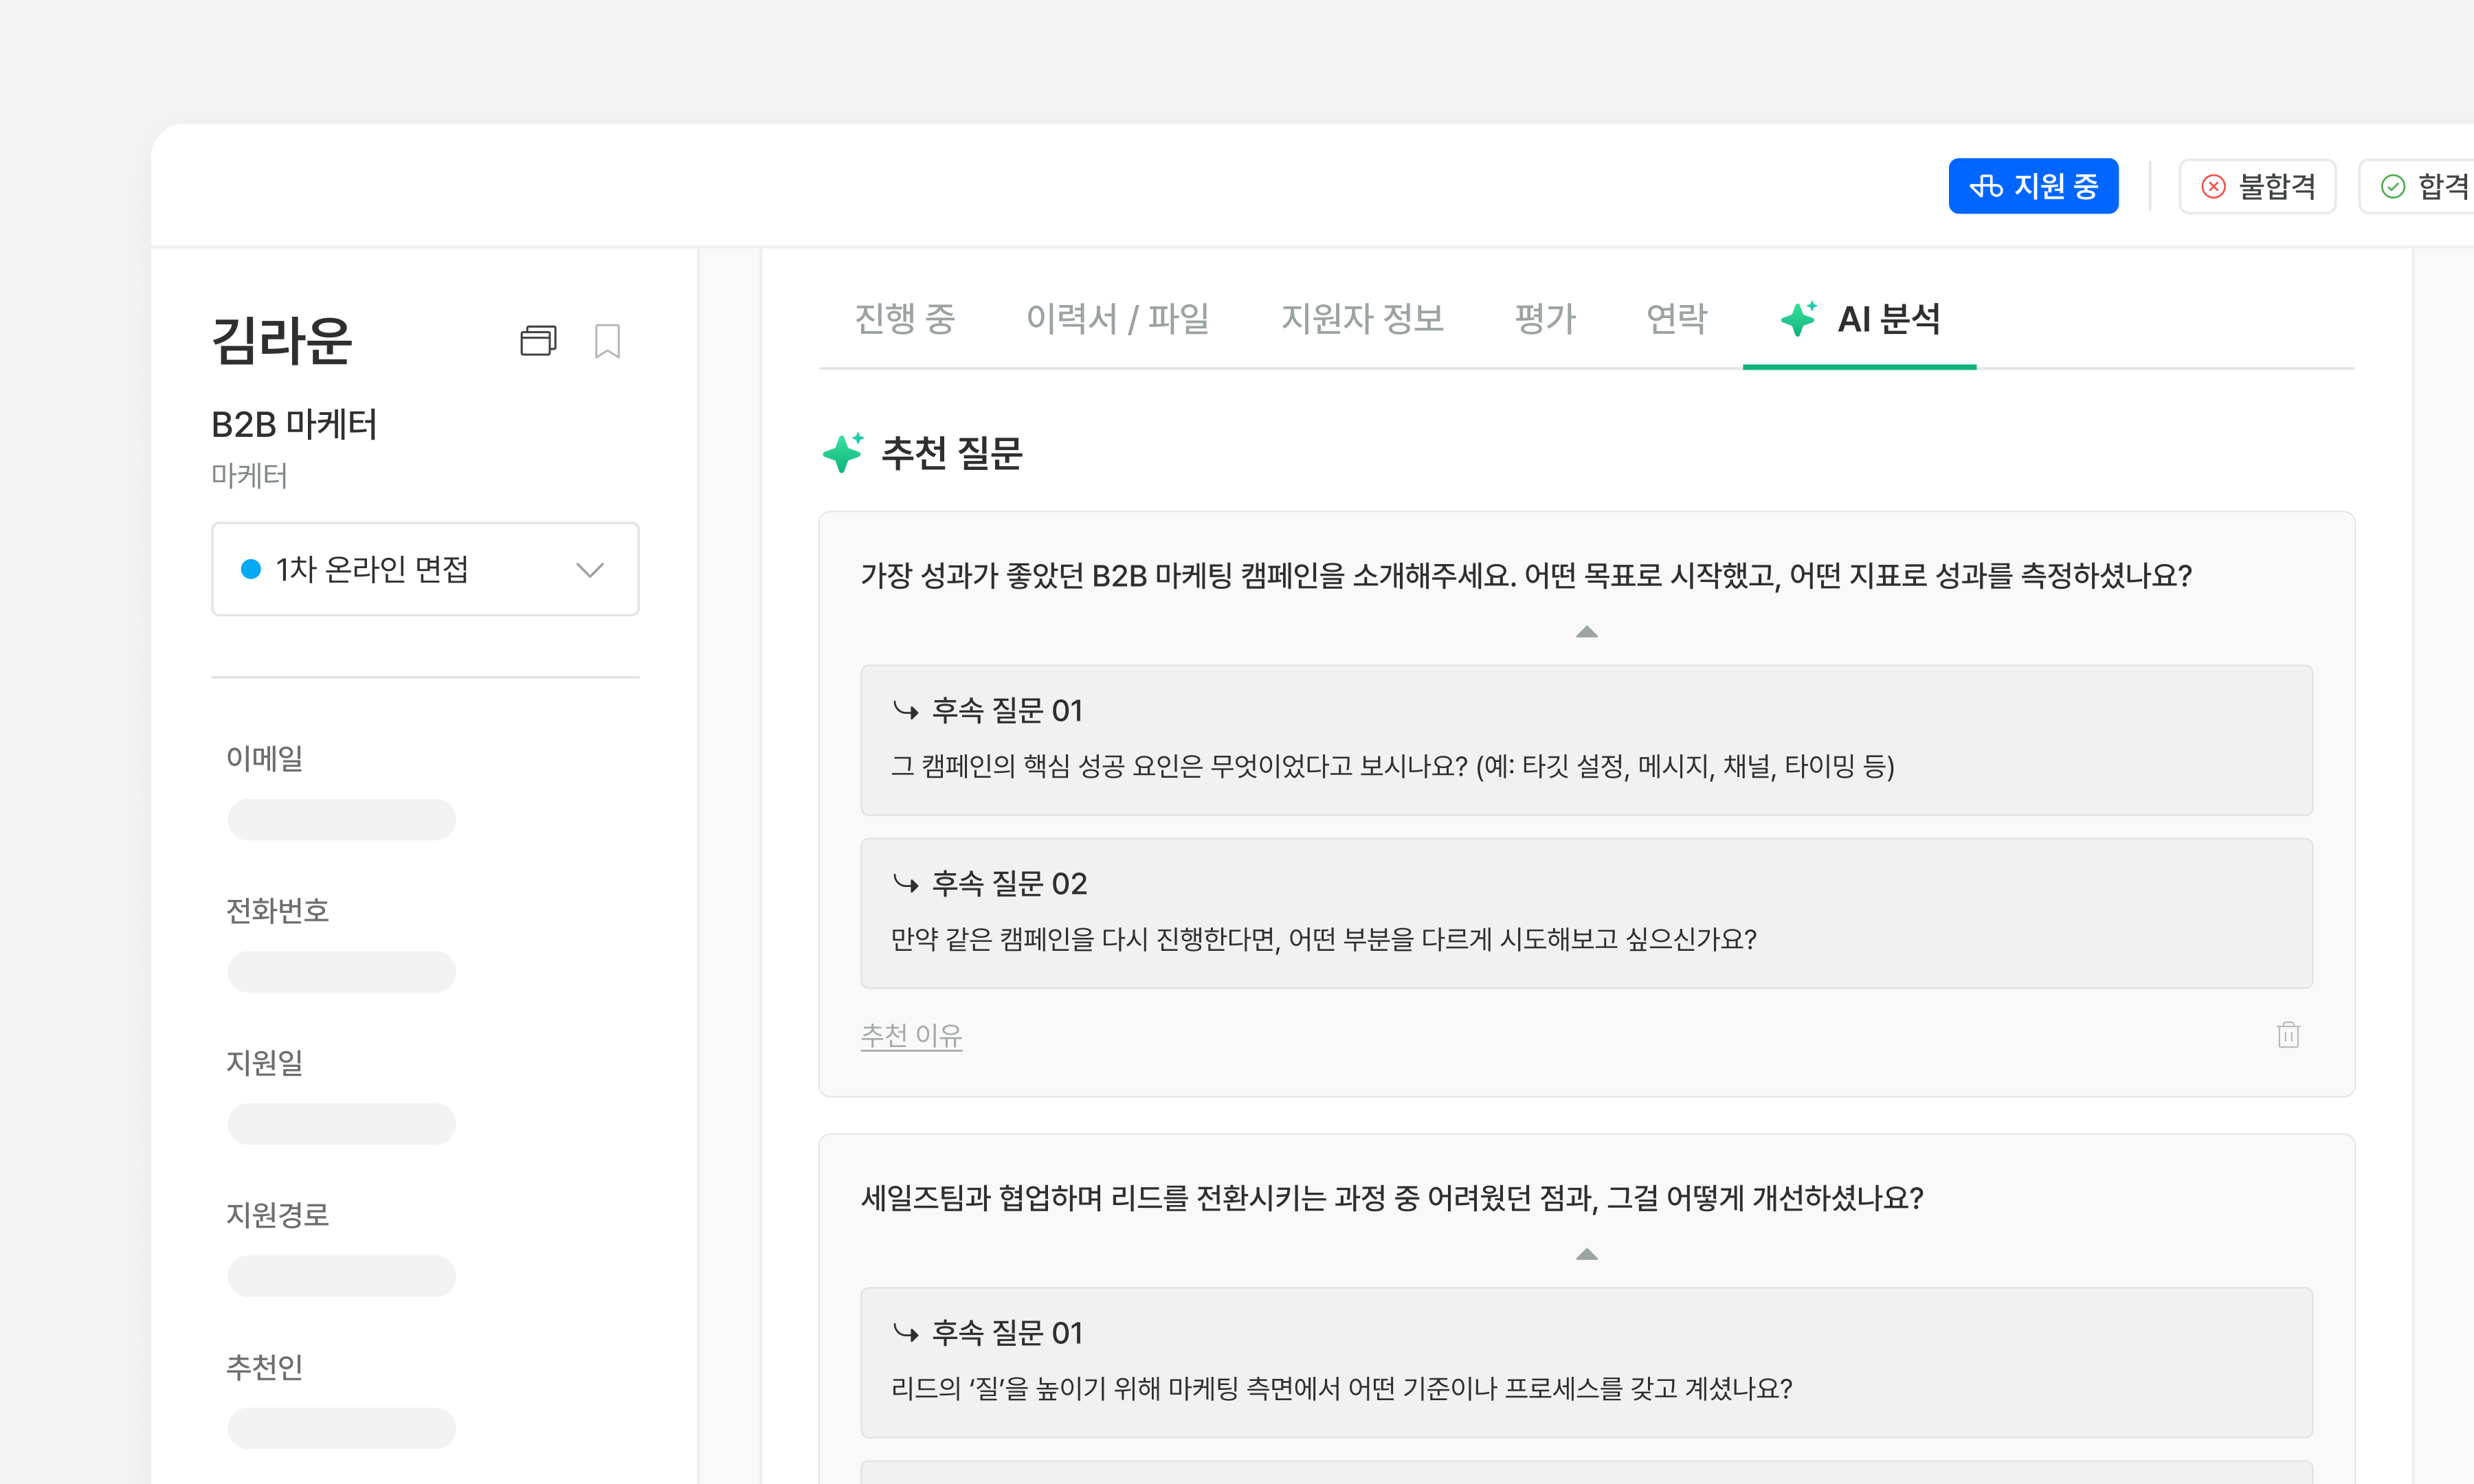Select the 평가 tab
2474x1484 pixels.
point(1544,319)
